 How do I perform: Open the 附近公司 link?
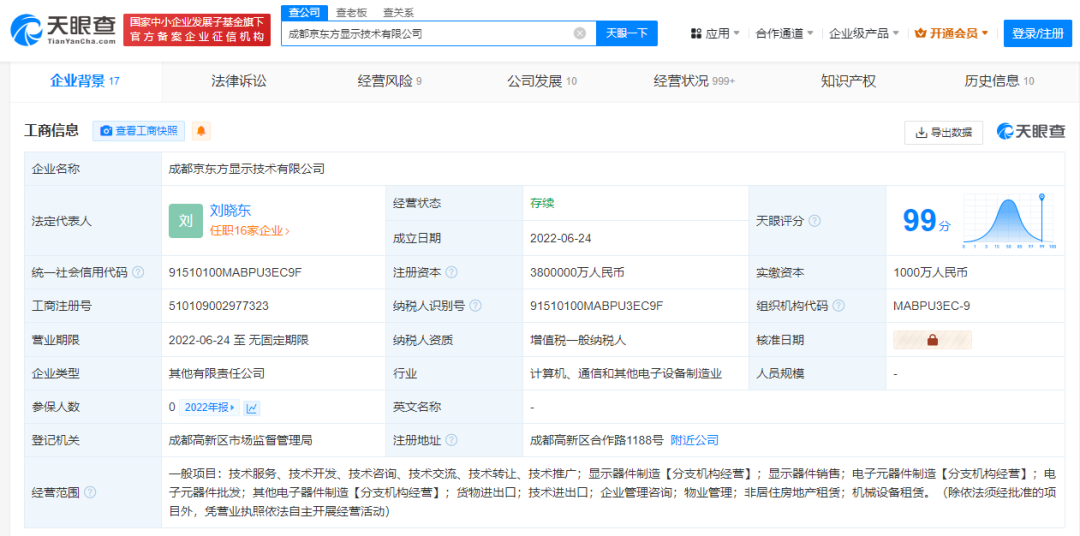(x=694, y=440)
